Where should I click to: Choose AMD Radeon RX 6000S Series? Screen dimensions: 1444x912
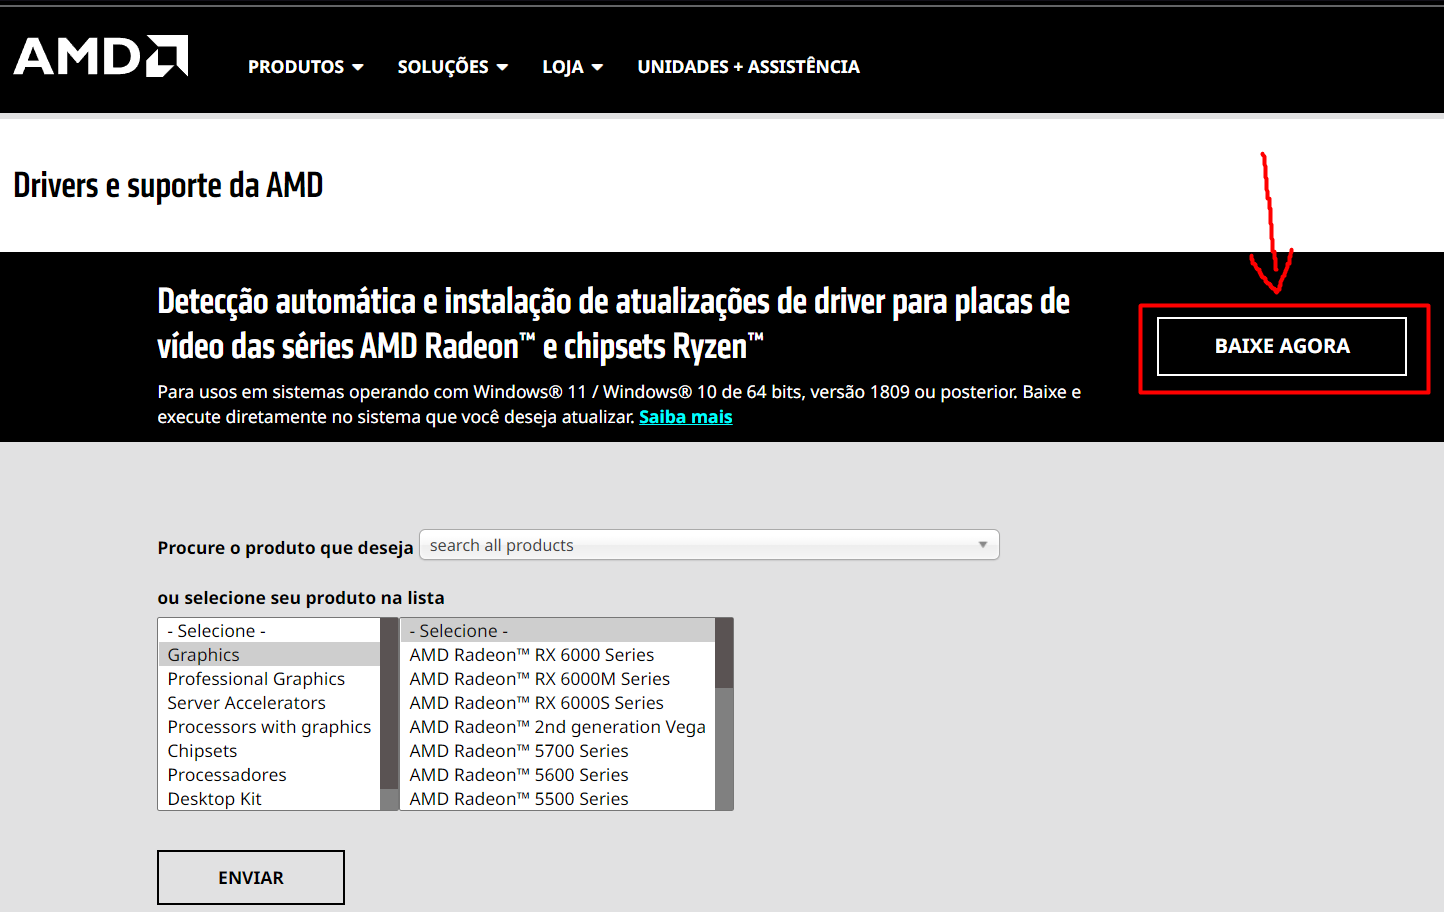coord(558,703)
